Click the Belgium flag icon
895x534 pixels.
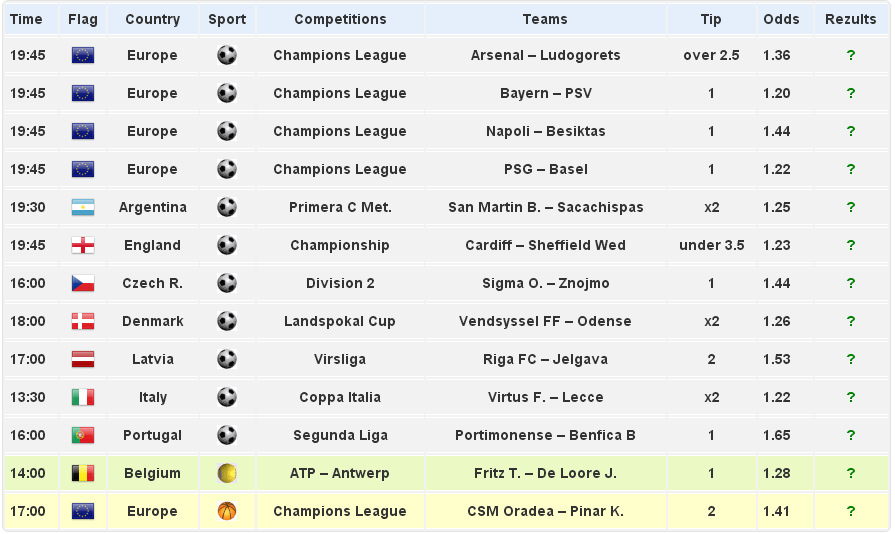pos(83,474)
